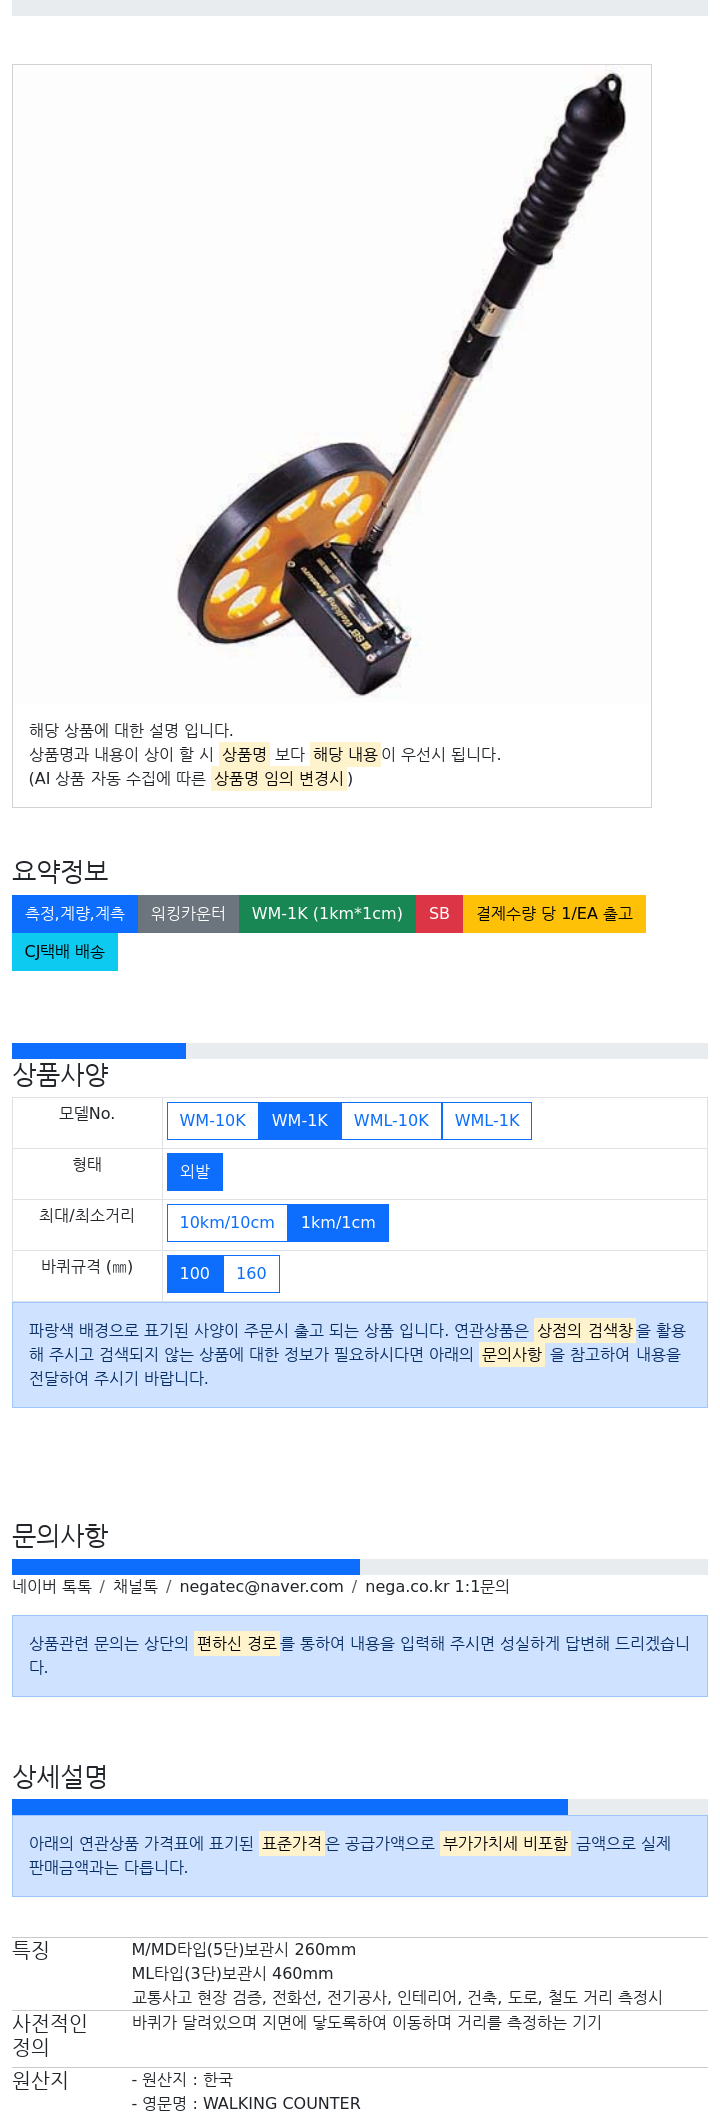Click the CJ택배 배송 shipping tag
The width and height of the screenshot is (720, 2116).
click(65, 952)
